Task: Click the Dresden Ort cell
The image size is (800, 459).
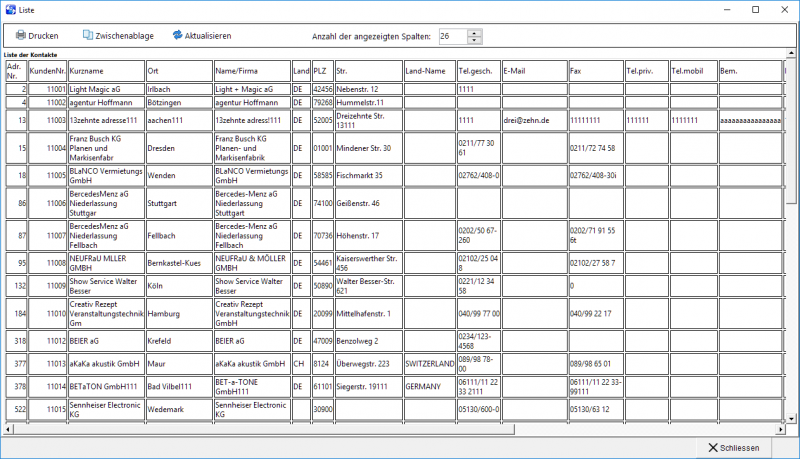Action: [x=179, y=148]
